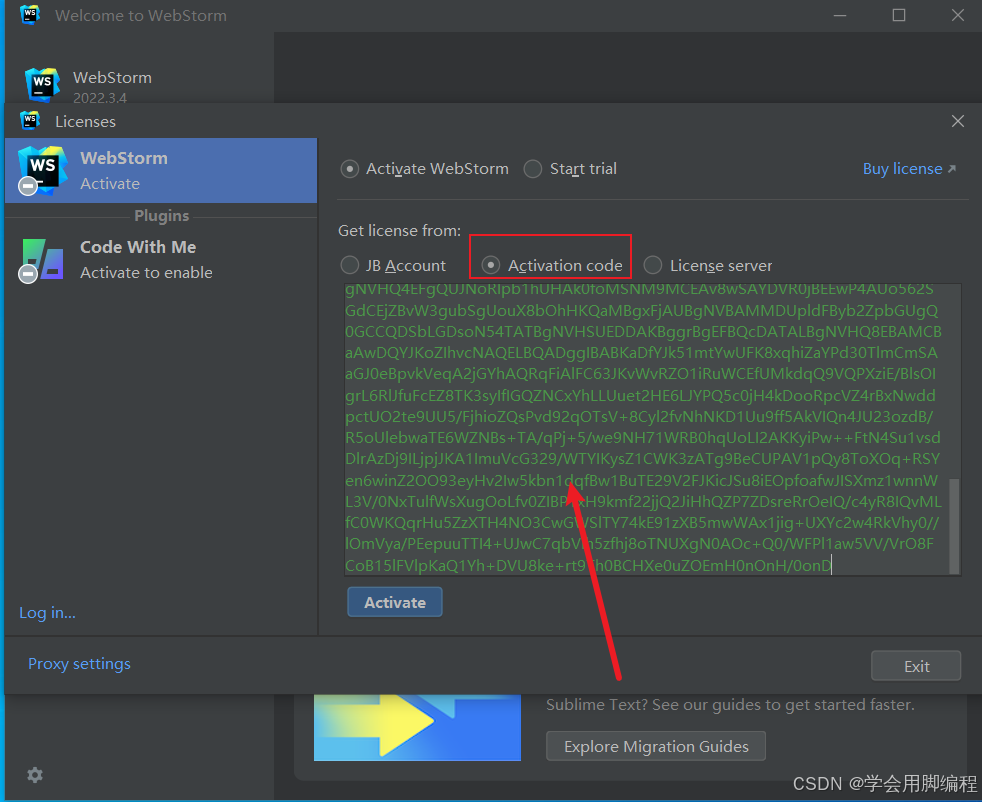Select the WebStorm Activate entry in the list
Viewport: 982px width, 802px height.
pos(161,170)
